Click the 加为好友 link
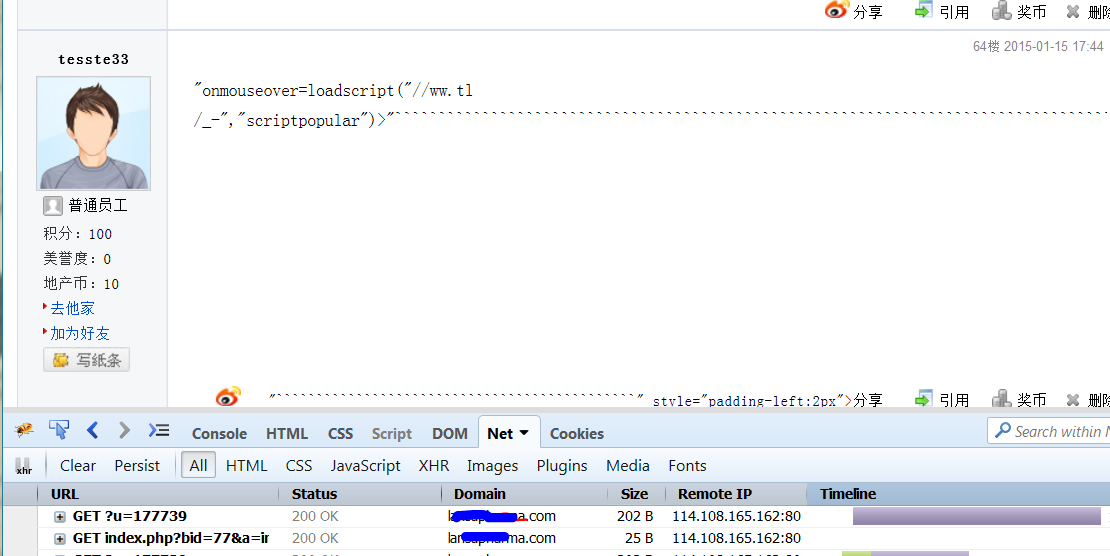This screenshot has height=556, width=1110. click(79, 333)
